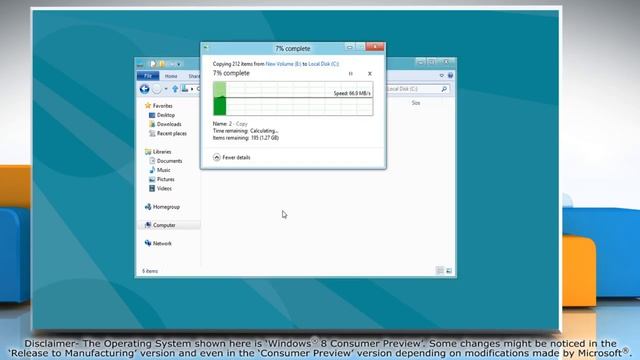
Task: Click the Pictures library icon
Action: (152, 179)
